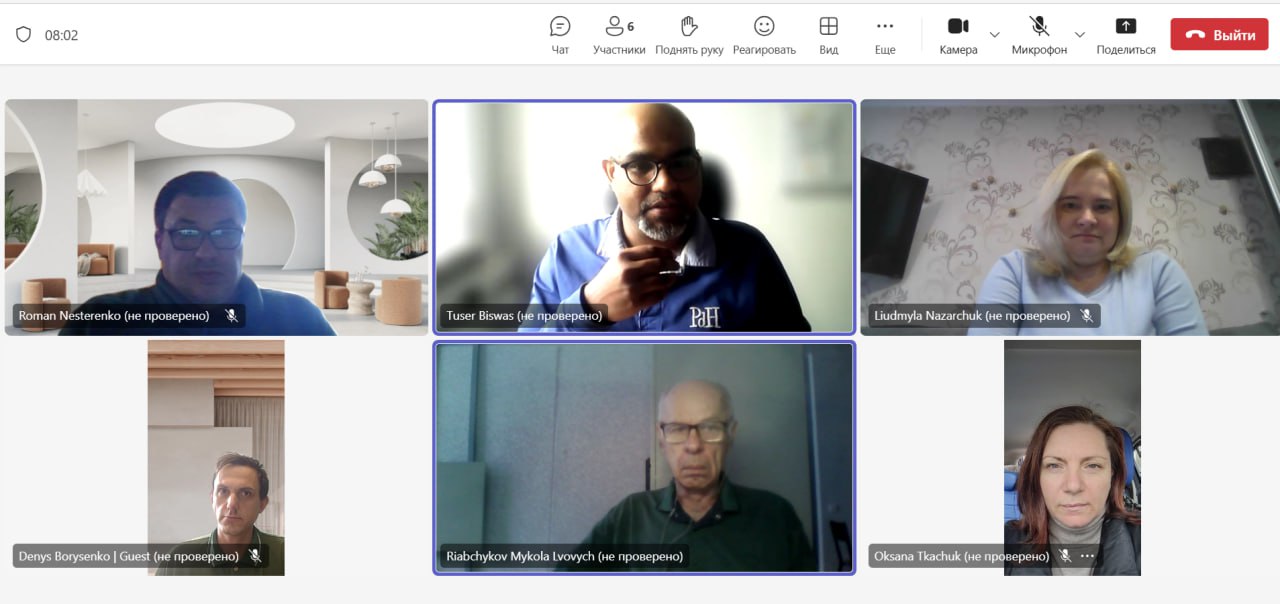Click Поделиться to share content
This screenshot has height=604, width=1280.
pos(1126,35)
